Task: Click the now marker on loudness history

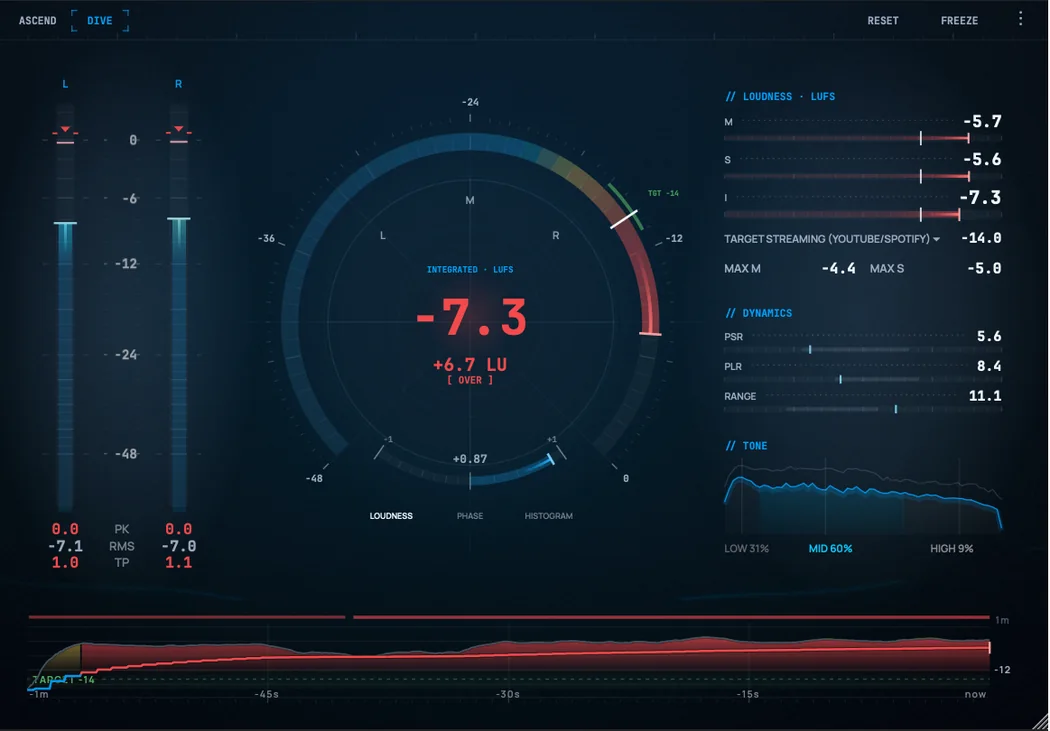Action: point(990,647)
